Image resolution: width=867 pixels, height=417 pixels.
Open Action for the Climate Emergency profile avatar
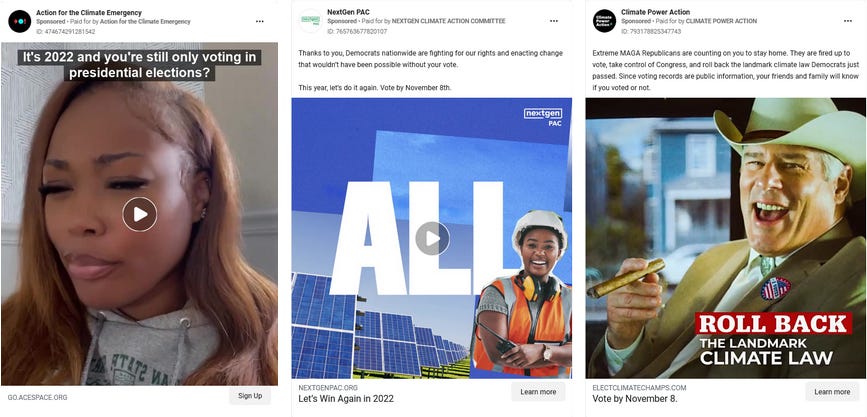19,21
